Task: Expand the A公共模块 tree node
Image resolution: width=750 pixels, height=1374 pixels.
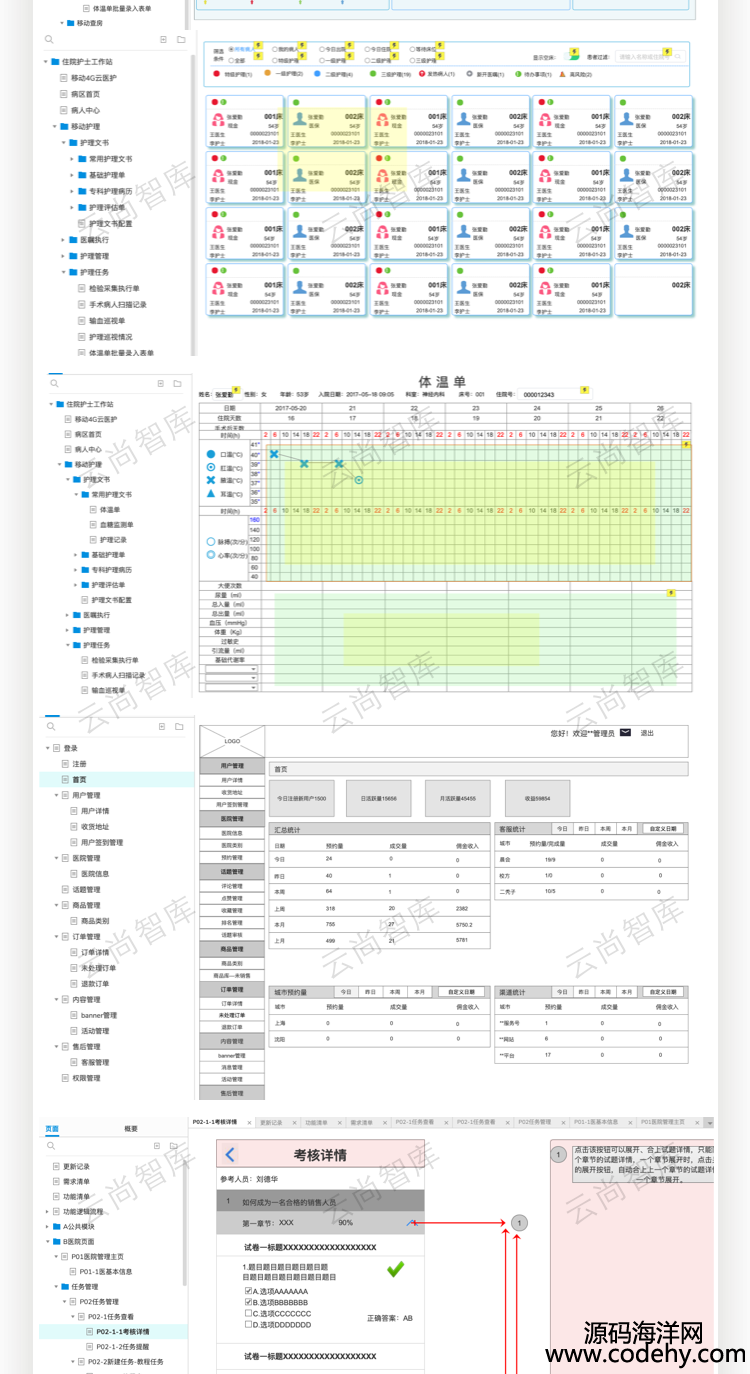Action: click(47, 1226)
